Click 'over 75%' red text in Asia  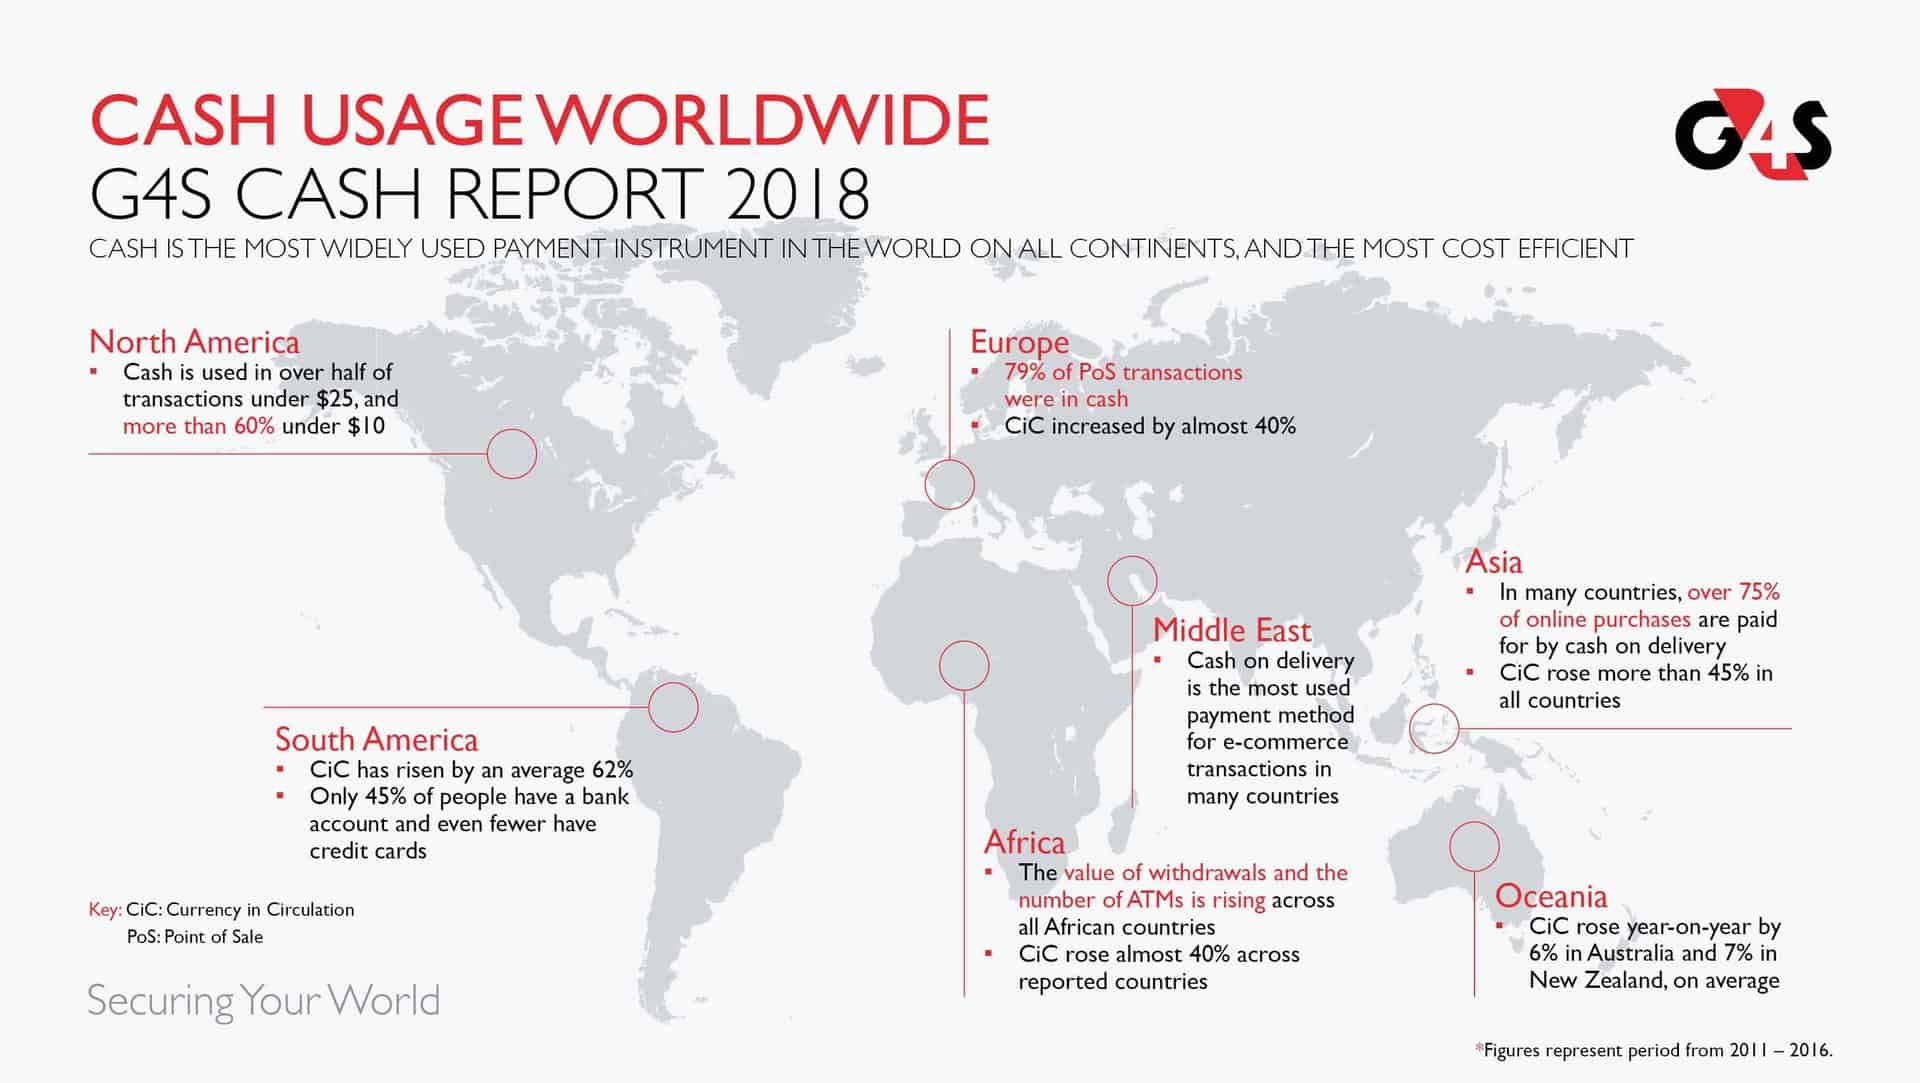pyautogui.click(x=1733, y=592)
